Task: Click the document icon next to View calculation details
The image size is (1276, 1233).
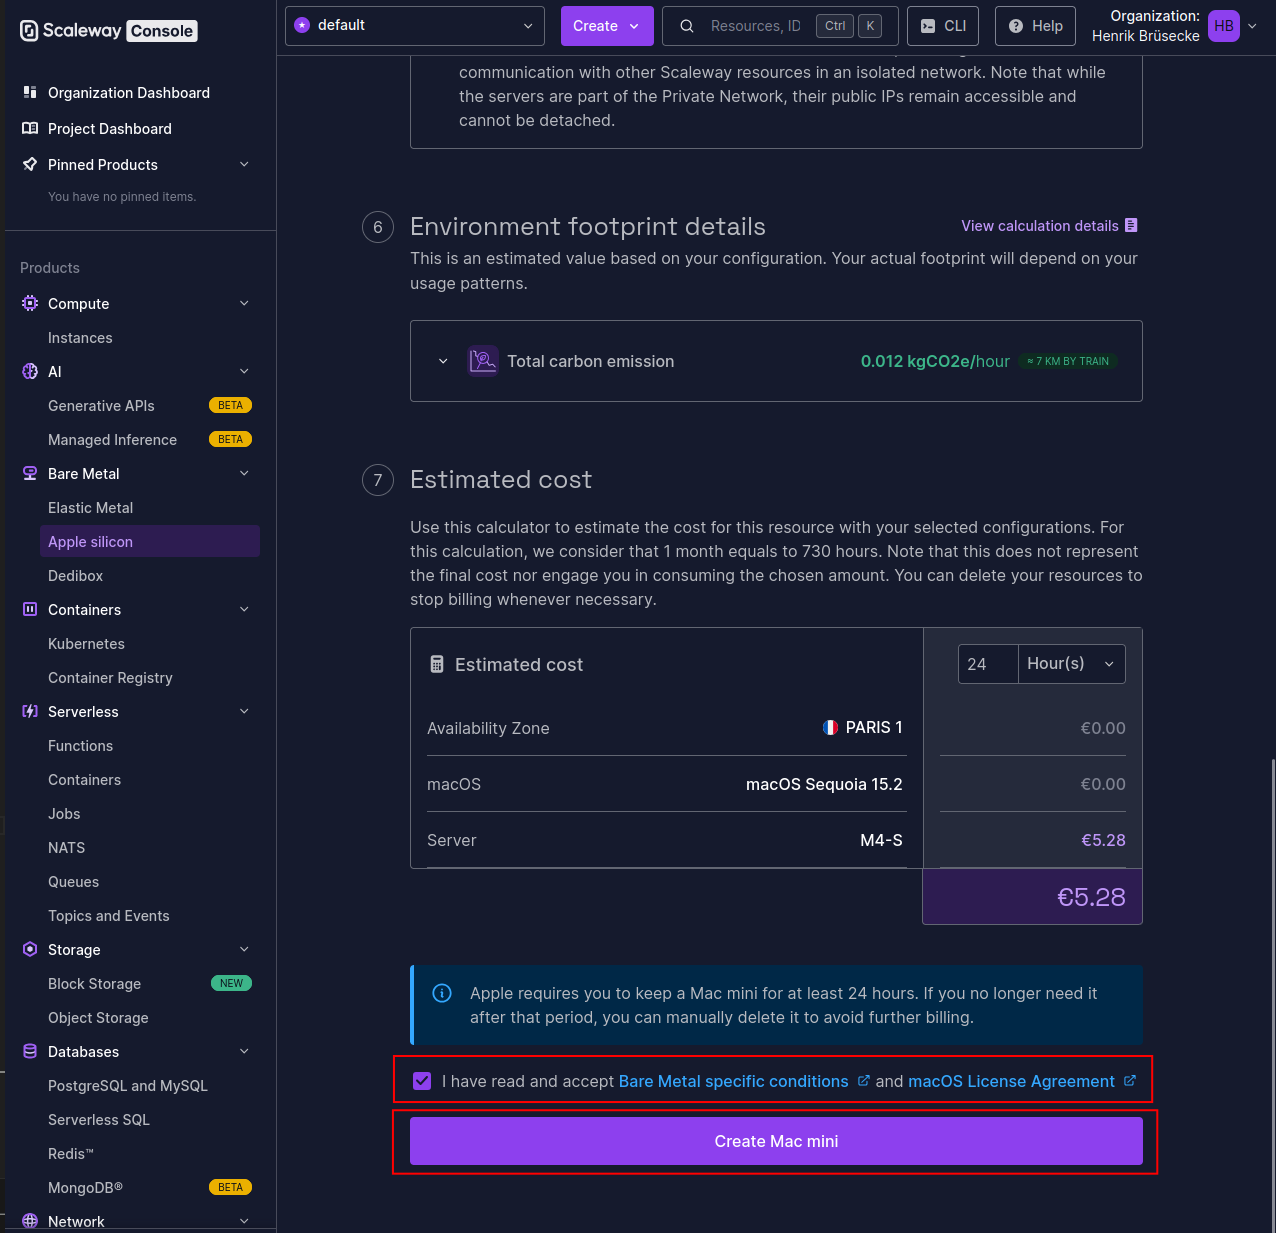Action: (1131, 225)
